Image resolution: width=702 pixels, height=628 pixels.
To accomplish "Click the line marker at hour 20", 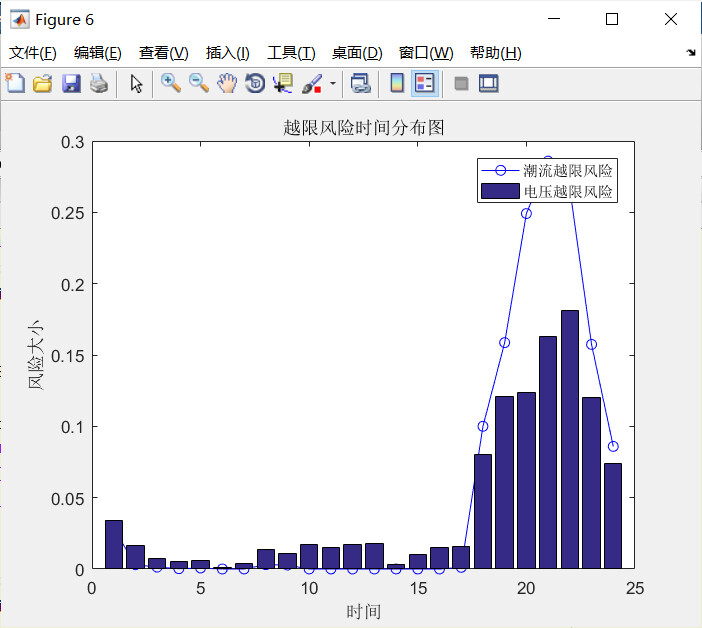I will pos(526,214).
